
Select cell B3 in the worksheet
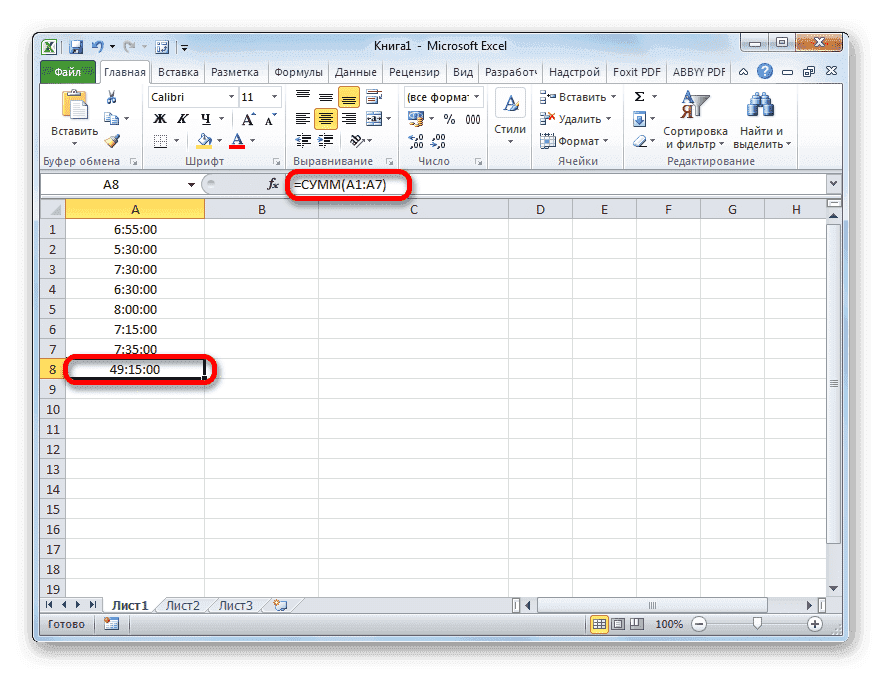tap(261, 269)
